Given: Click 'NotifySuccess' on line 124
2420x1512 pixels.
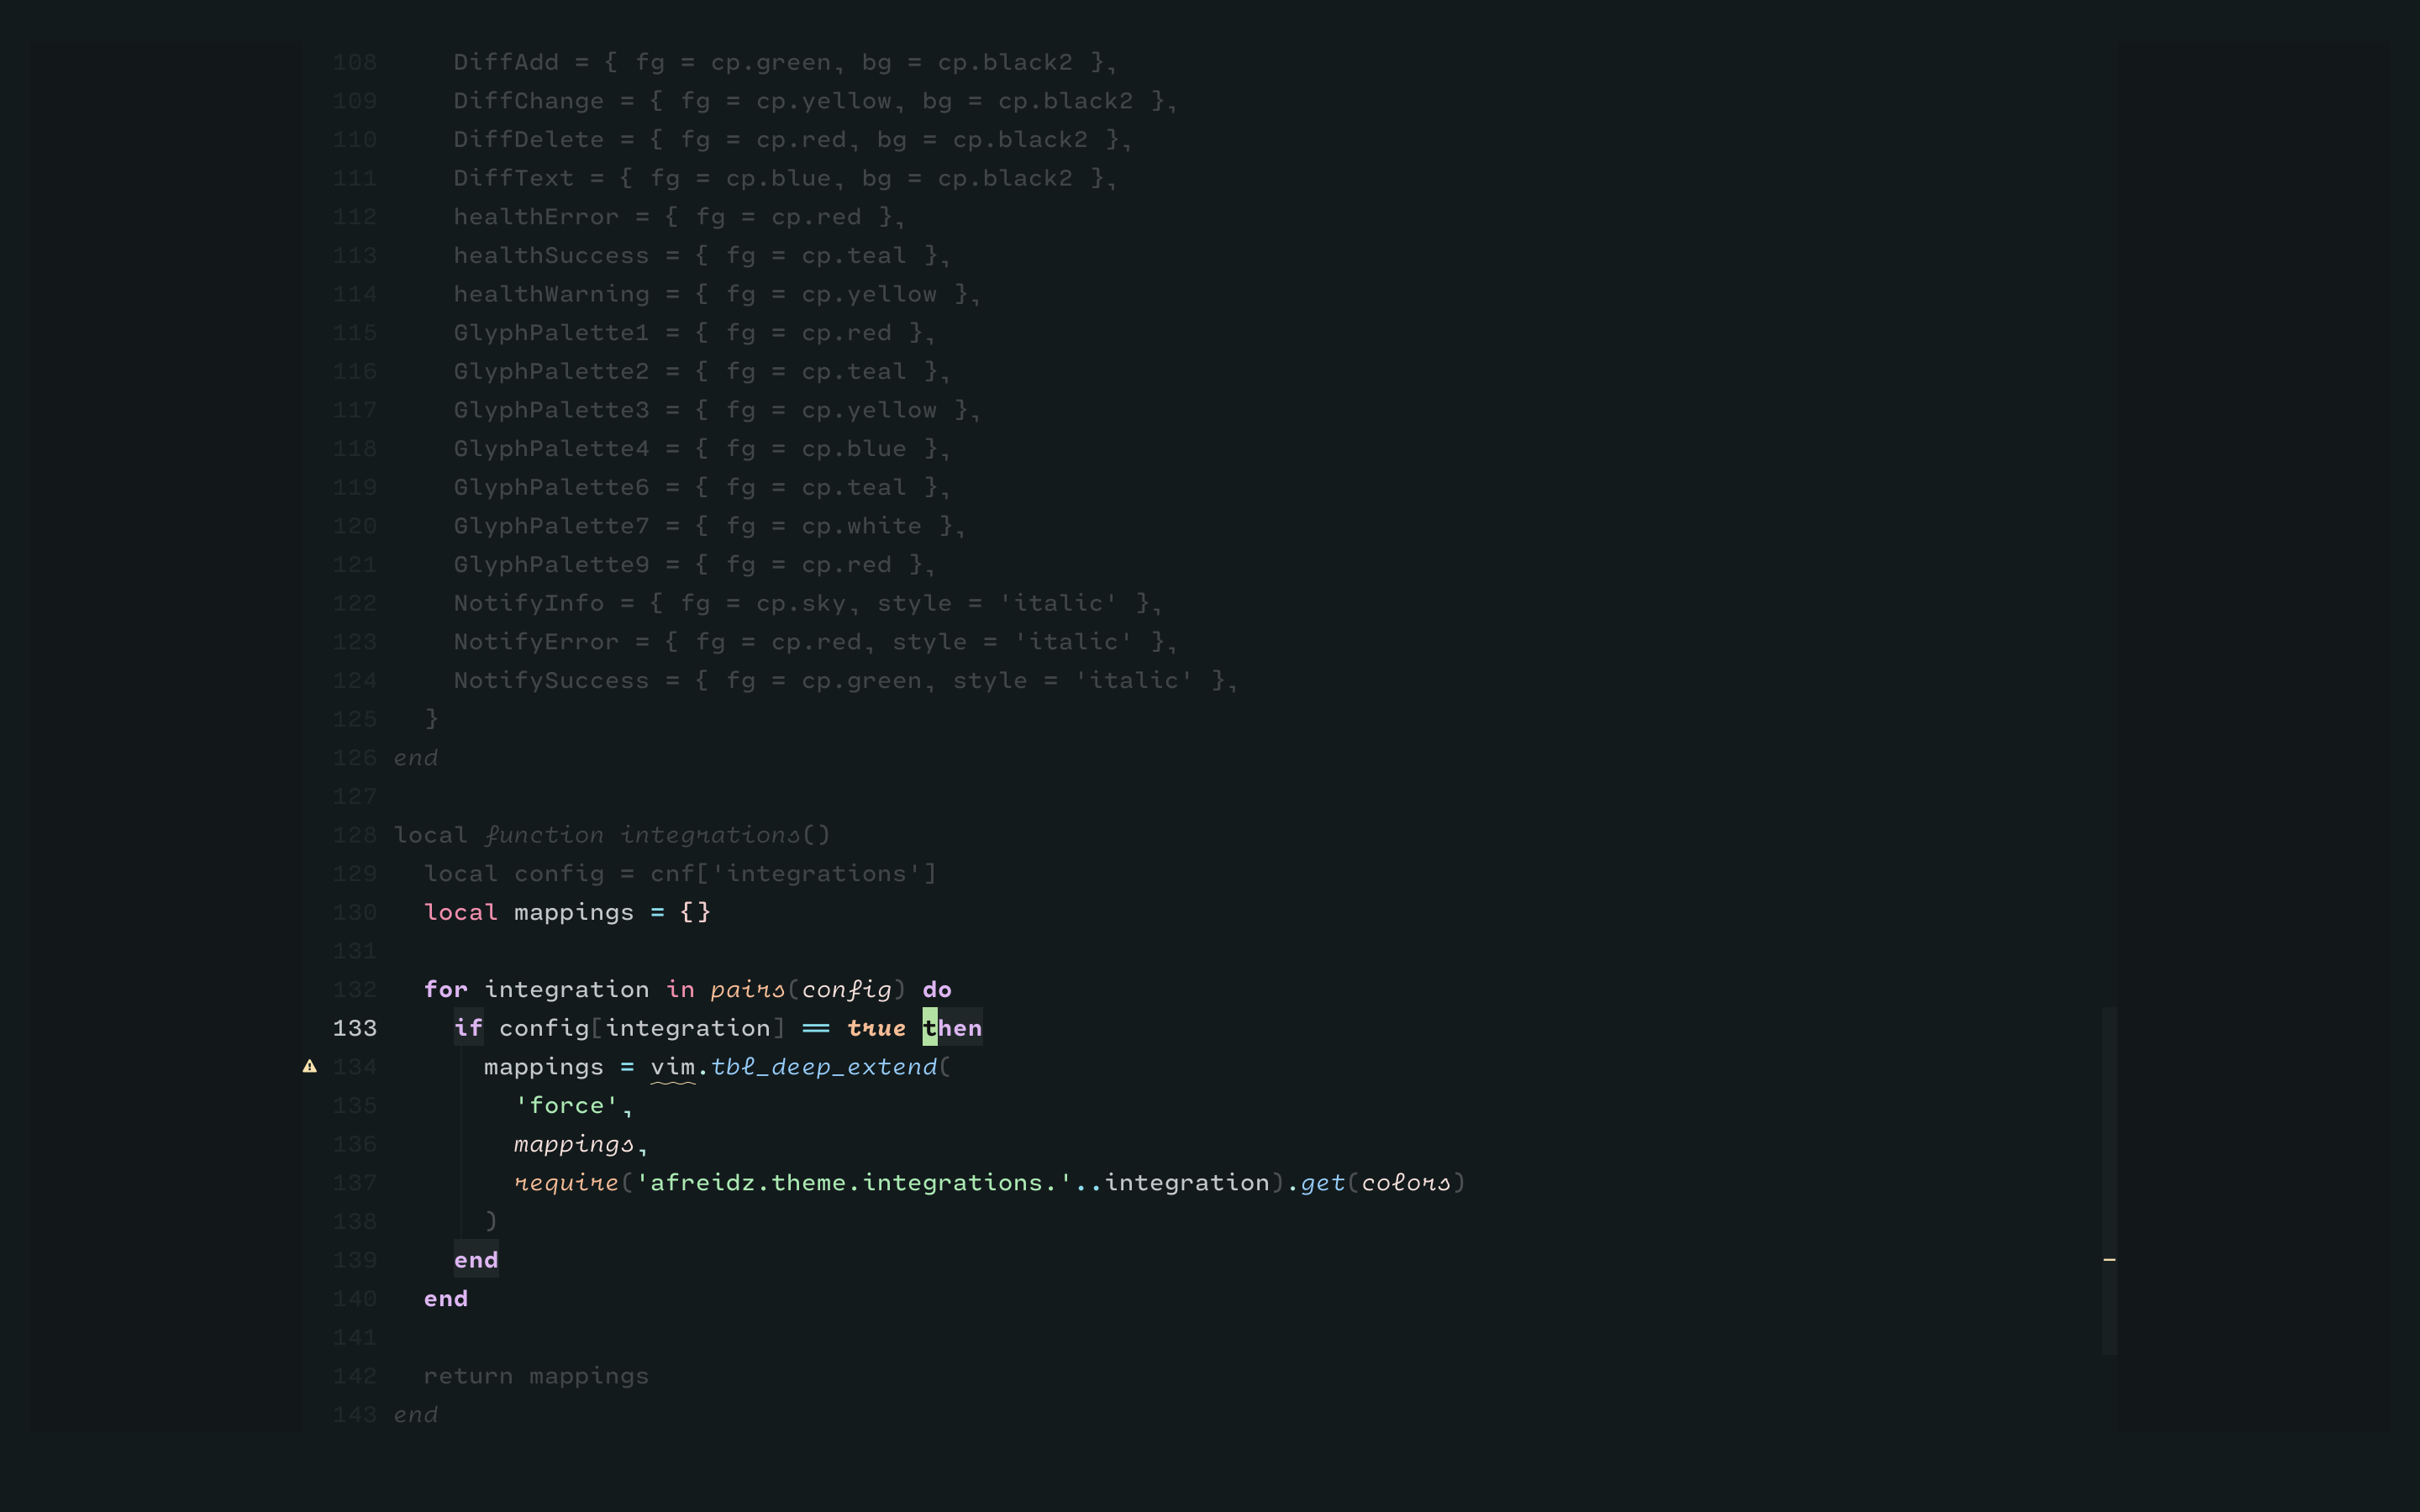Looking at the screenshot, I should (551, 680).
